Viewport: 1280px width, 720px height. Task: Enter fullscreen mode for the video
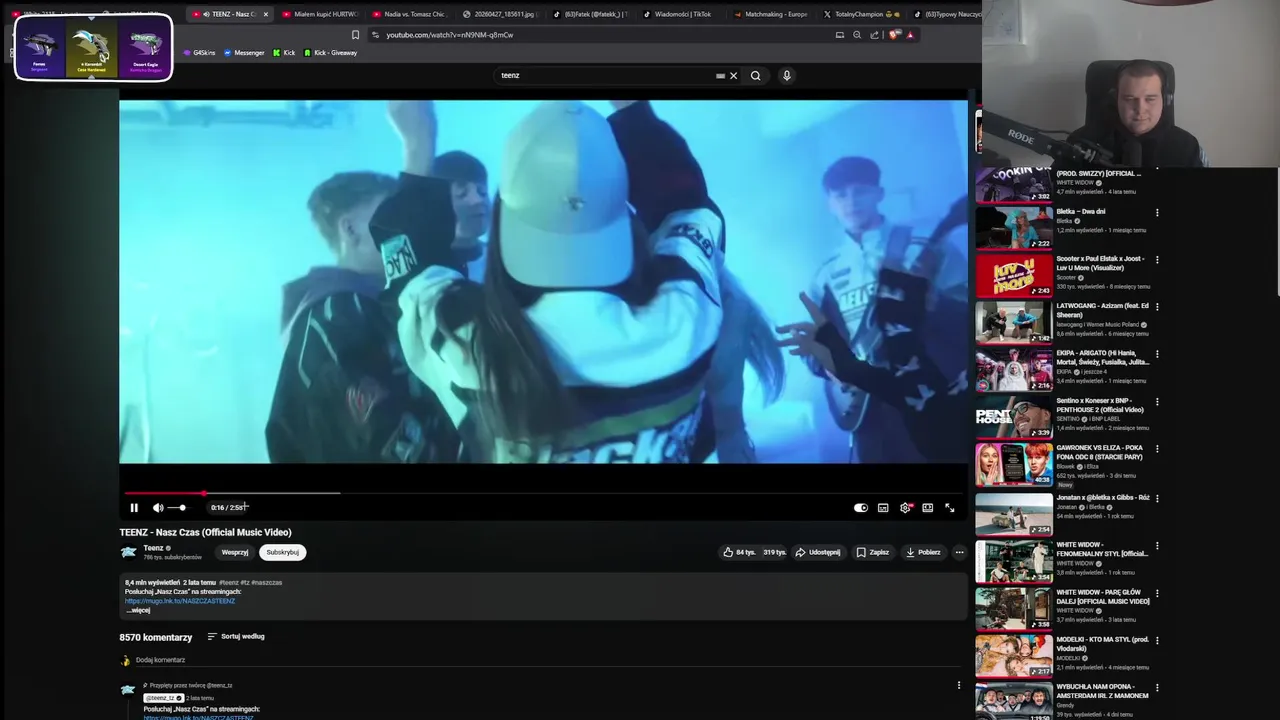pyautogui.click(x=950, y=508)
